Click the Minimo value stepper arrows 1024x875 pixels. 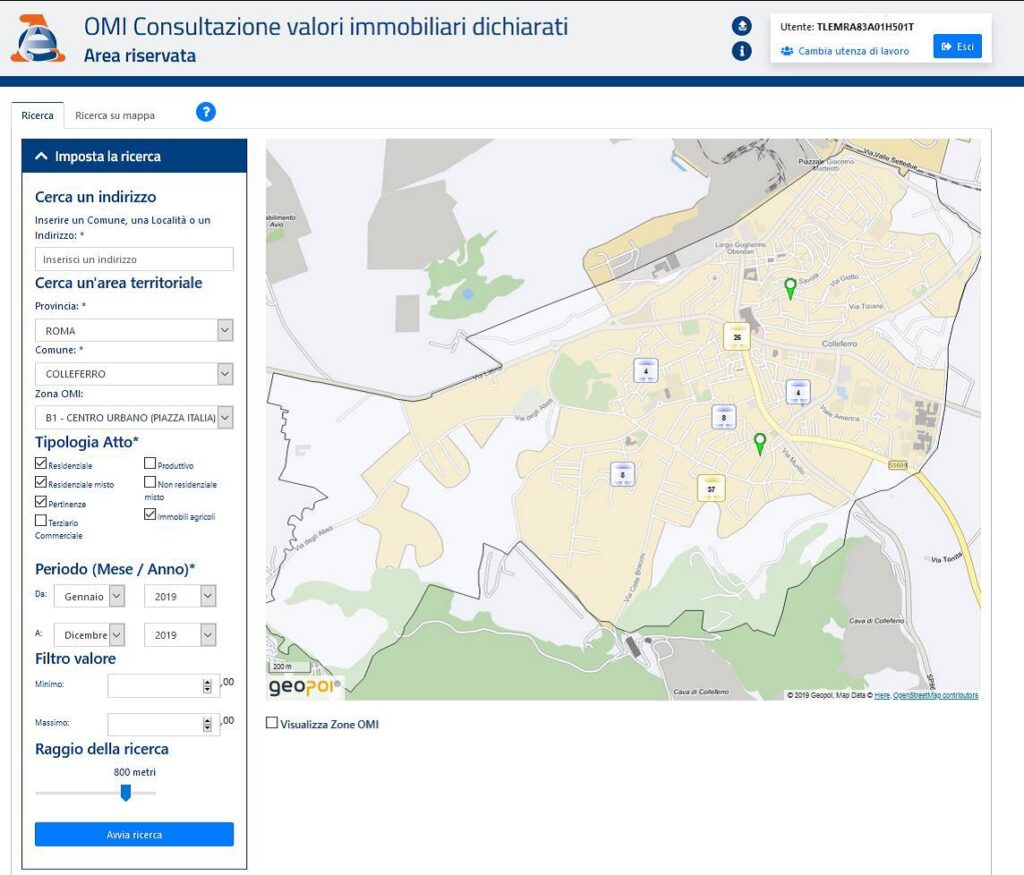(207, 686)
